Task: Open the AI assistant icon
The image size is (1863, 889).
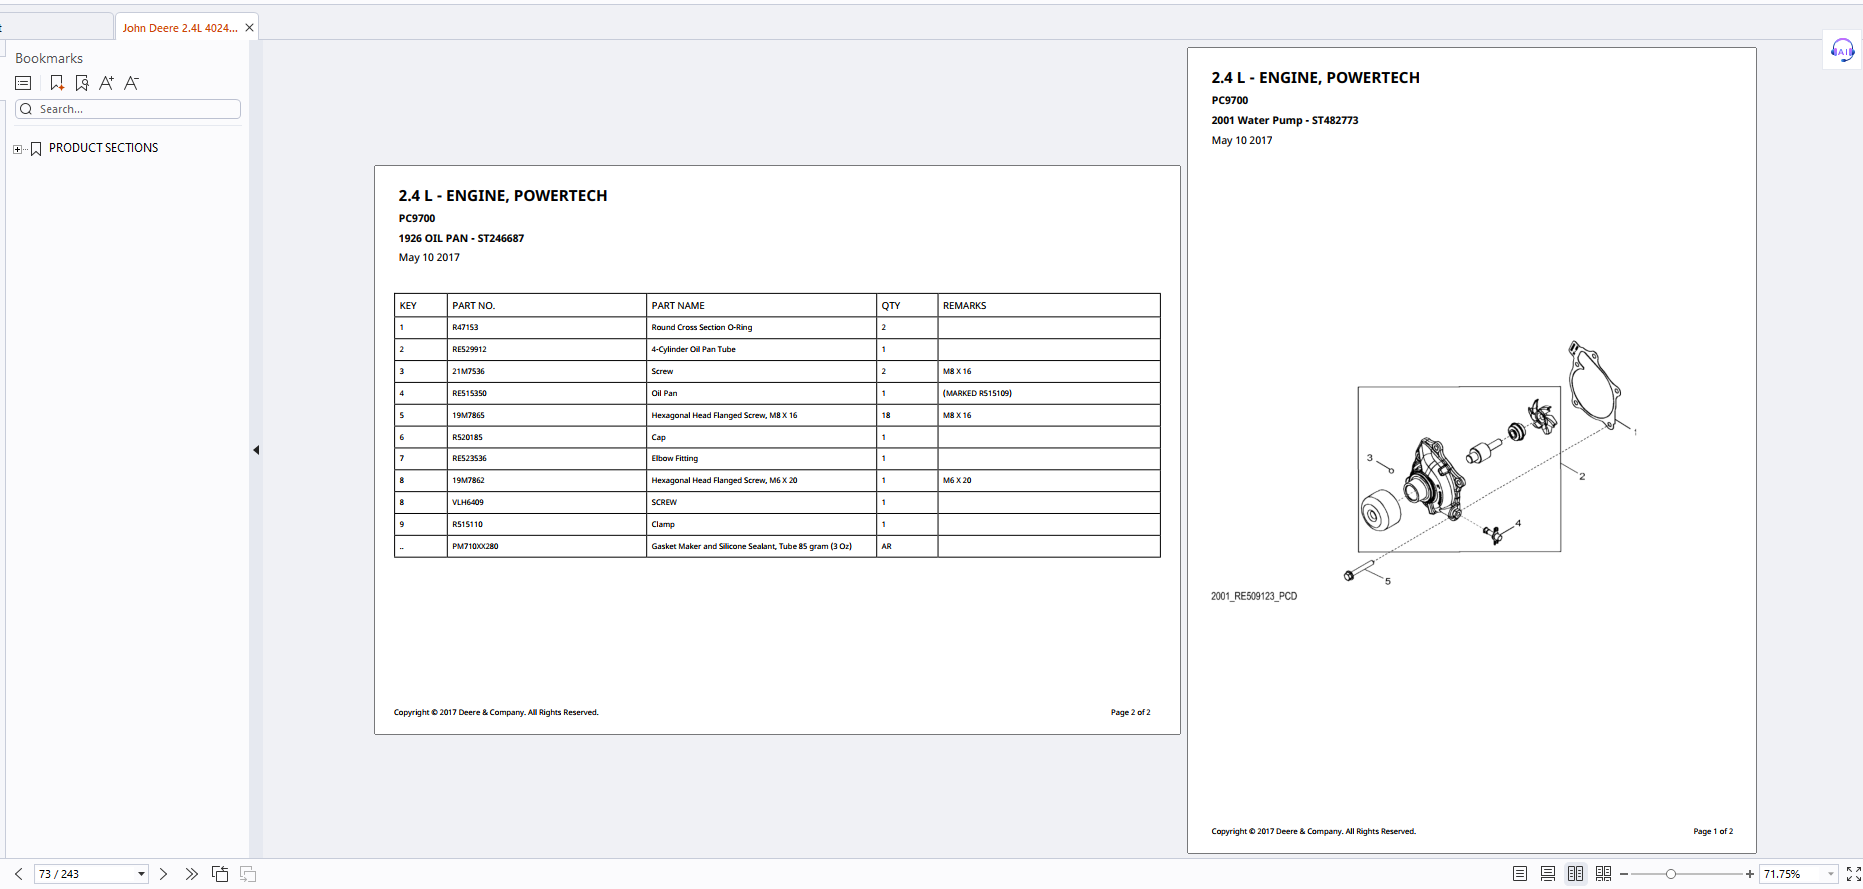Action: click(x=1841, y=51)
